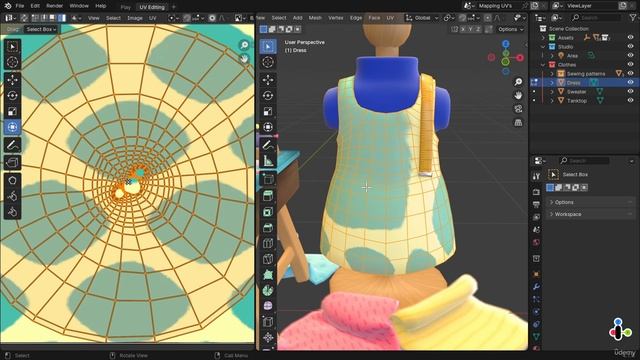This screenshot has width=640, height=360.
Task: Hide the Tanktop object with eye icon
Action: 630,100
